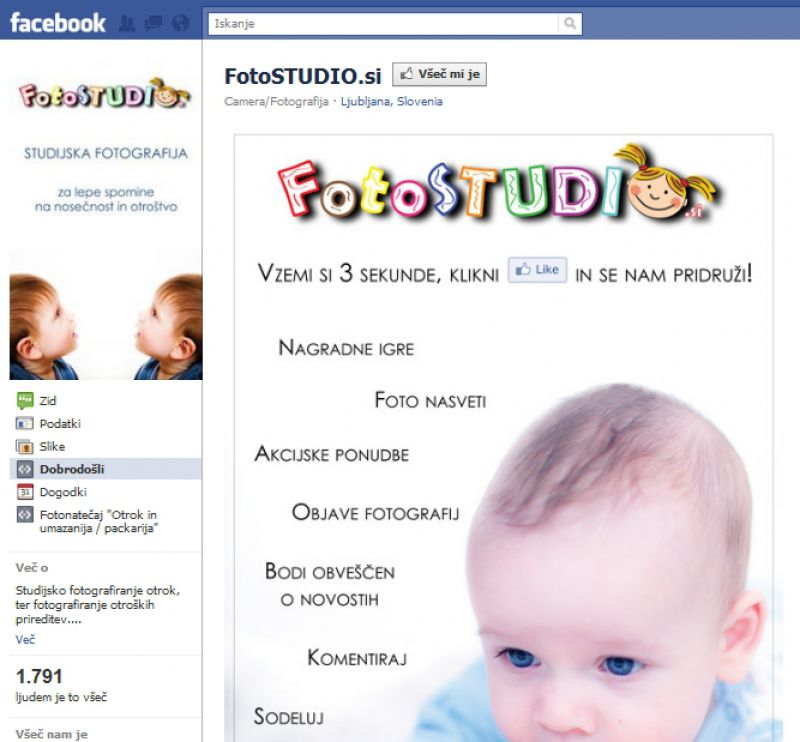
Task: Click the Camera/Fotografija category text
Action: click(x=277, y=102)
